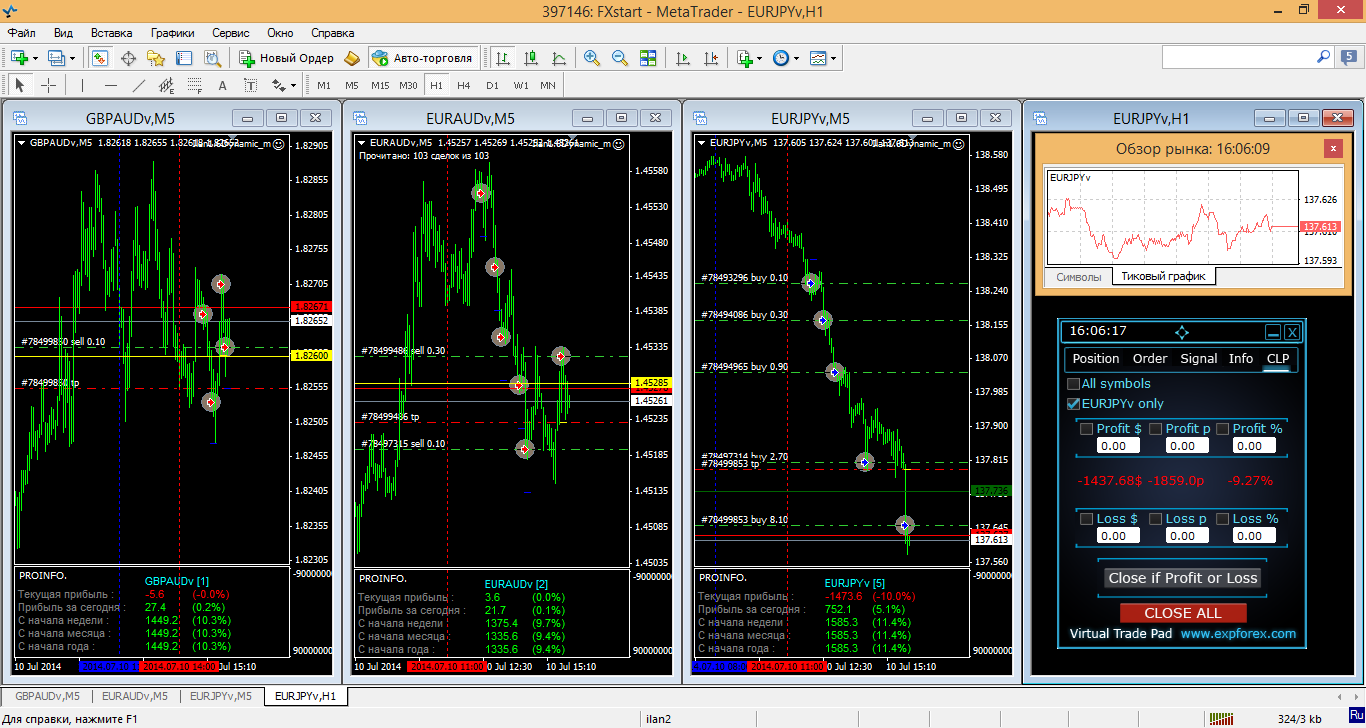Click the Profit $ value field

pos(1118,446)
